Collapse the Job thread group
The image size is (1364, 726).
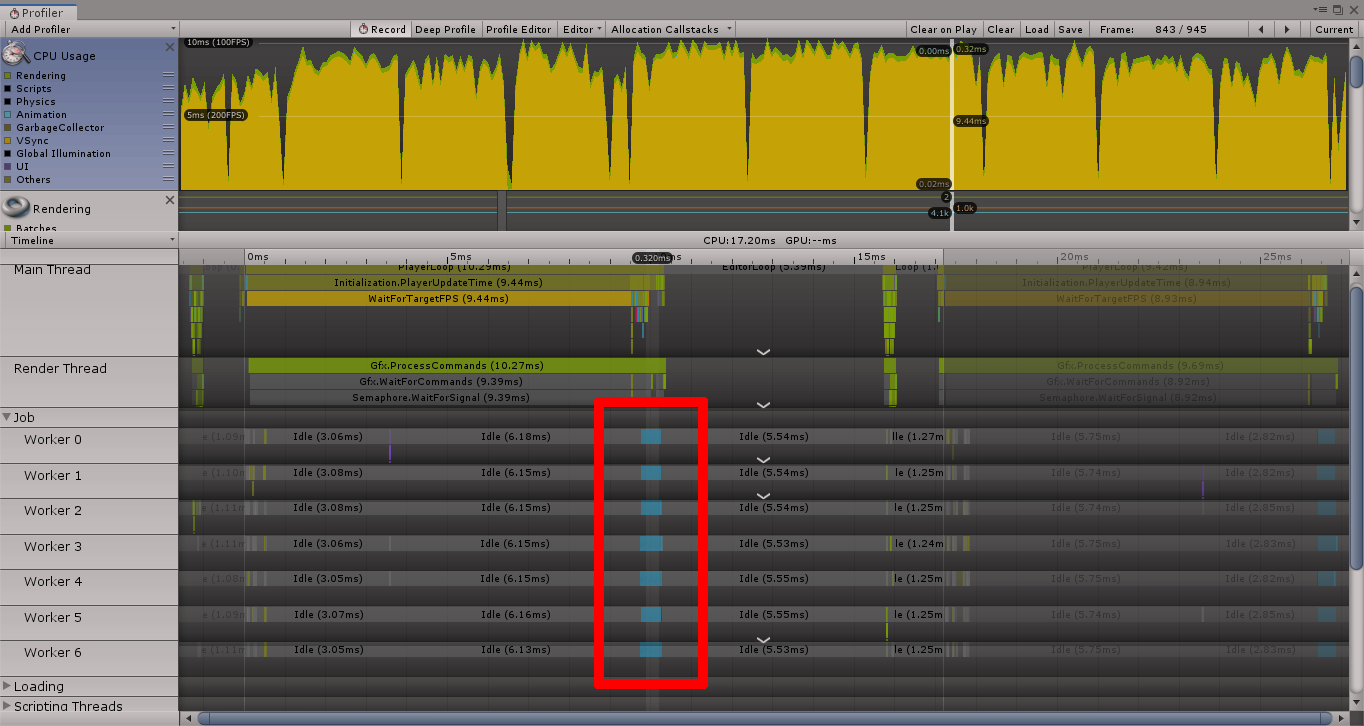(7, 418)
